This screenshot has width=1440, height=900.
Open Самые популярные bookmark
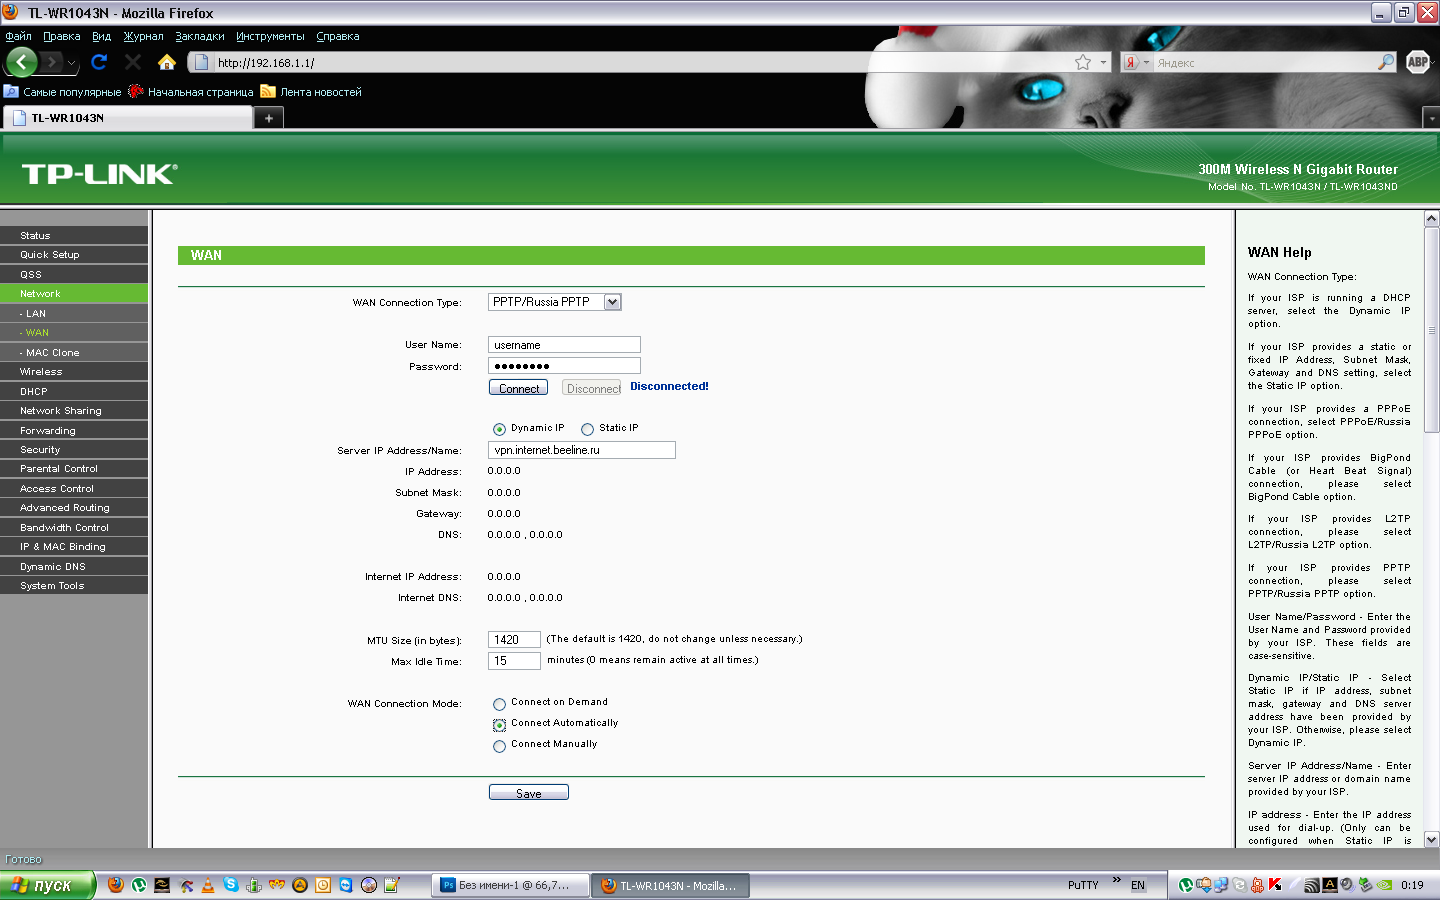click(x=63, y=92)
